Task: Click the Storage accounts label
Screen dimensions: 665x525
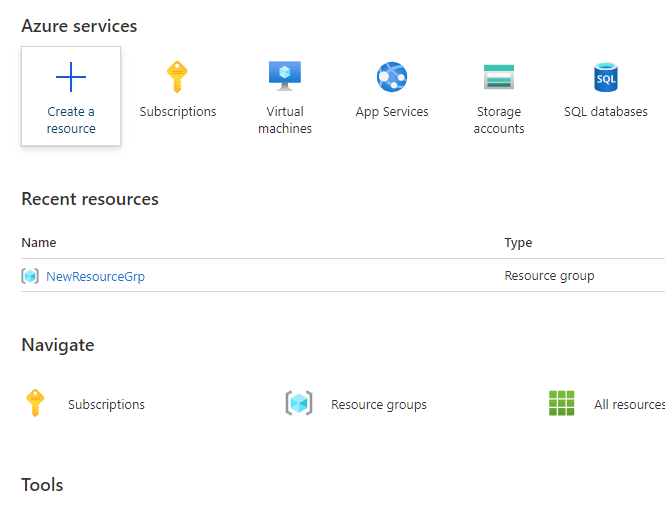Action: pyautogui.click(x=499, y=120)
